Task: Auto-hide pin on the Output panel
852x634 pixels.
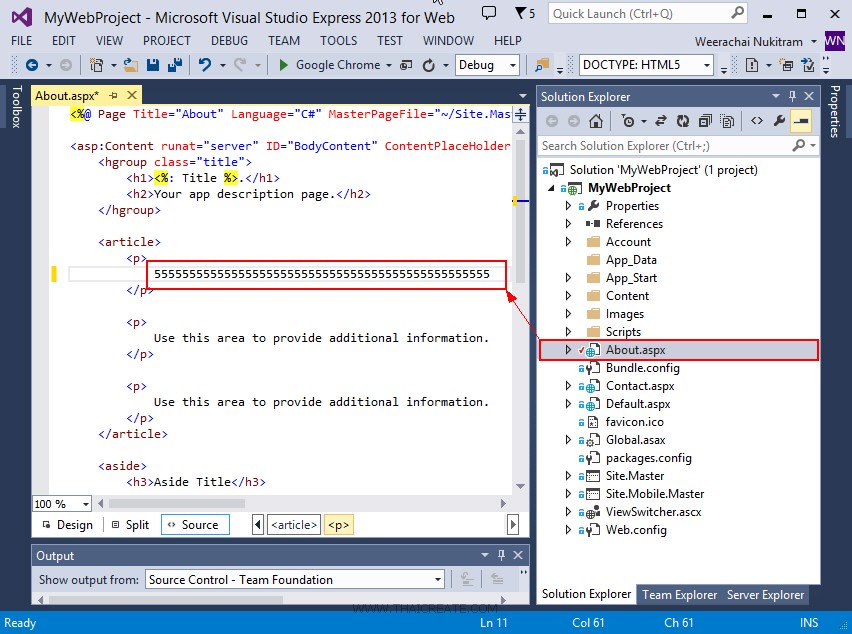Action: [501, 555]
